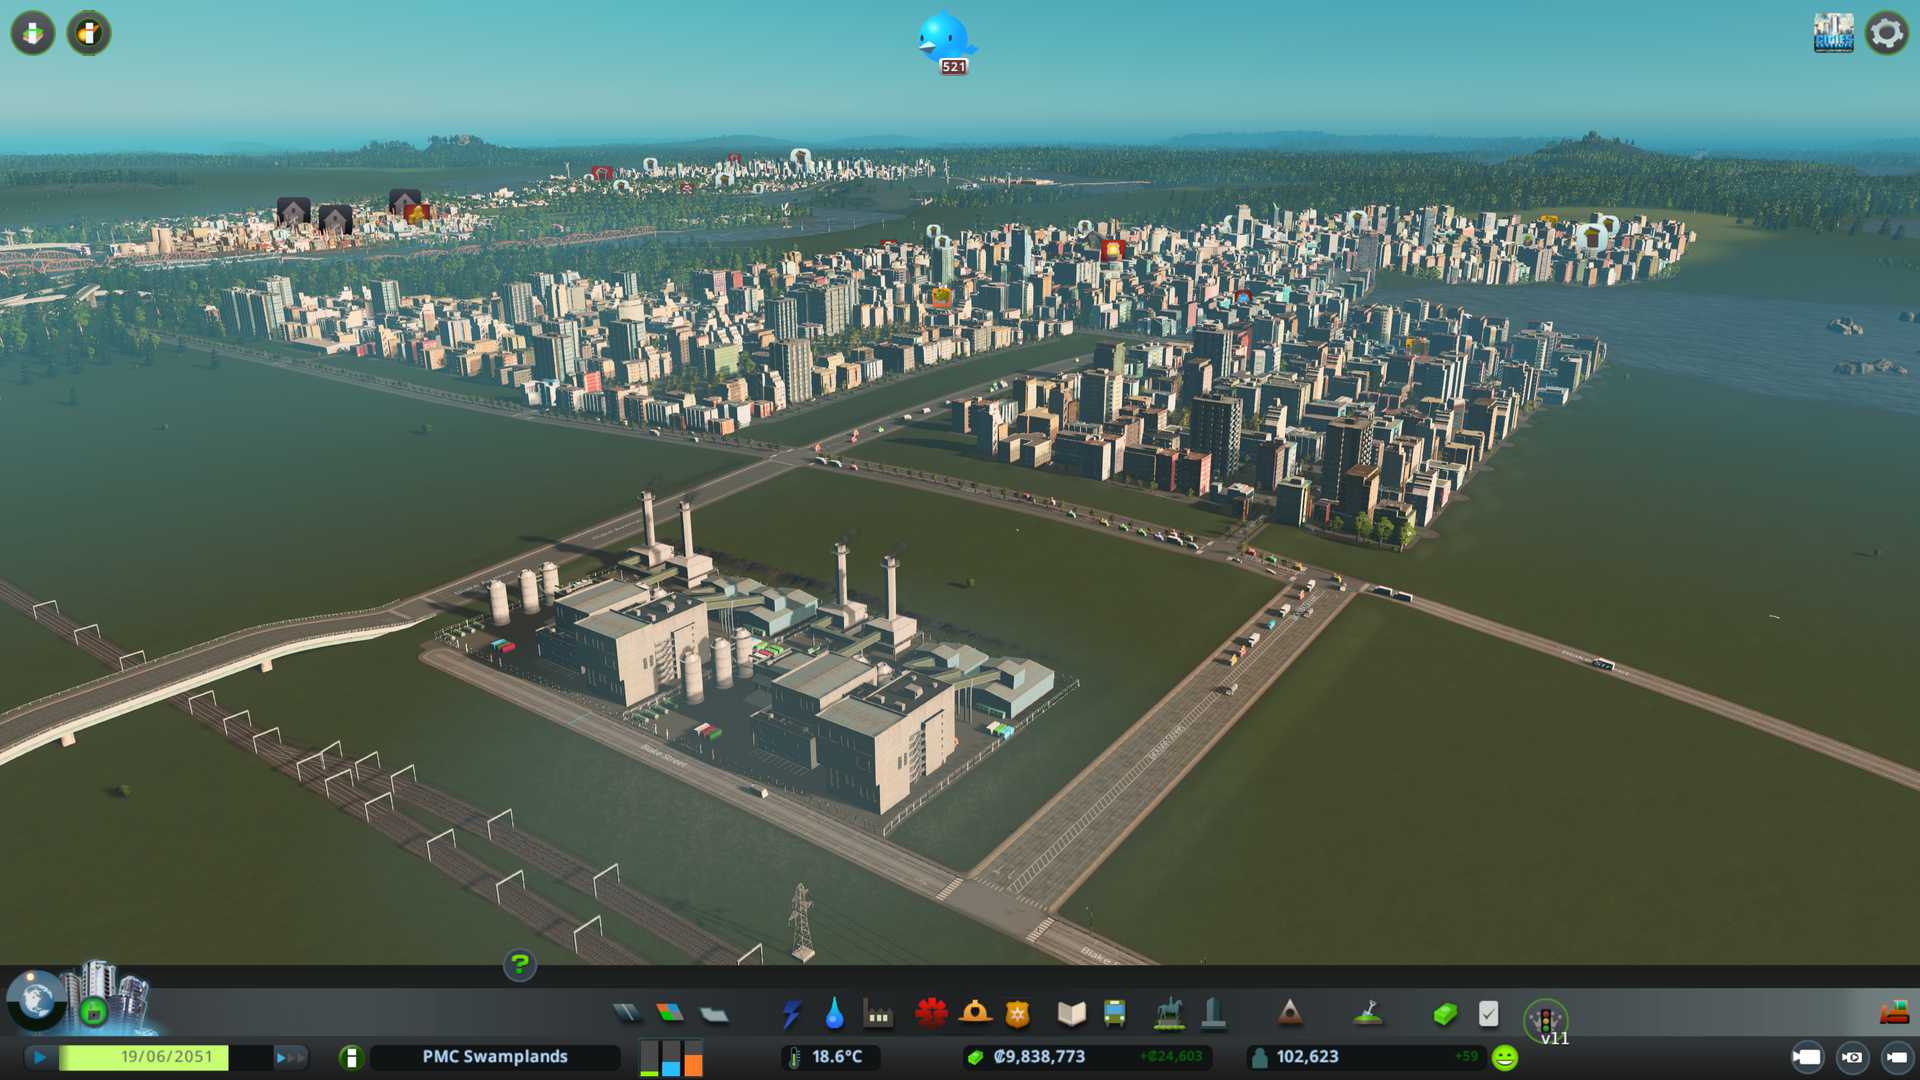Screen dimensions: 1920x1080
Task: Select the Electricity build menu
Action: [x=791, y=1014]
